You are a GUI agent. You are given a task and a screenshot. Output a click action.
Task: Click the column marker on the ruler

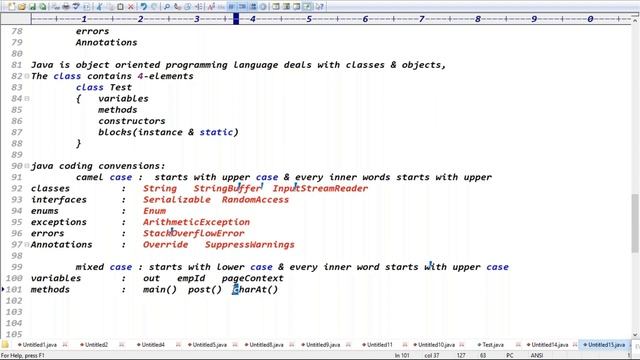click(x=236, y=19)
